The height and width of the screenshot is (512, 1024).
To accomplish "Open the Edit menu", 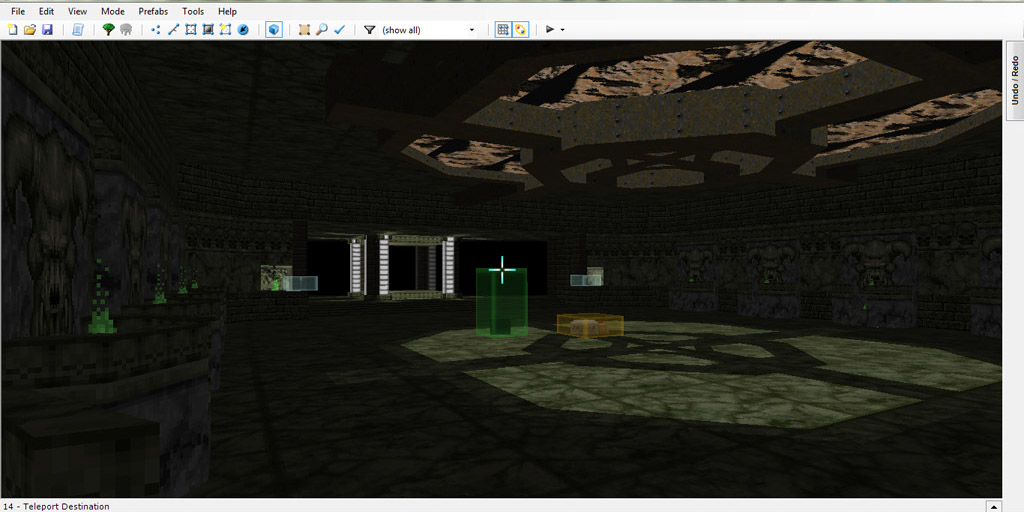I will pyautogui.click(x=46, y=11).
